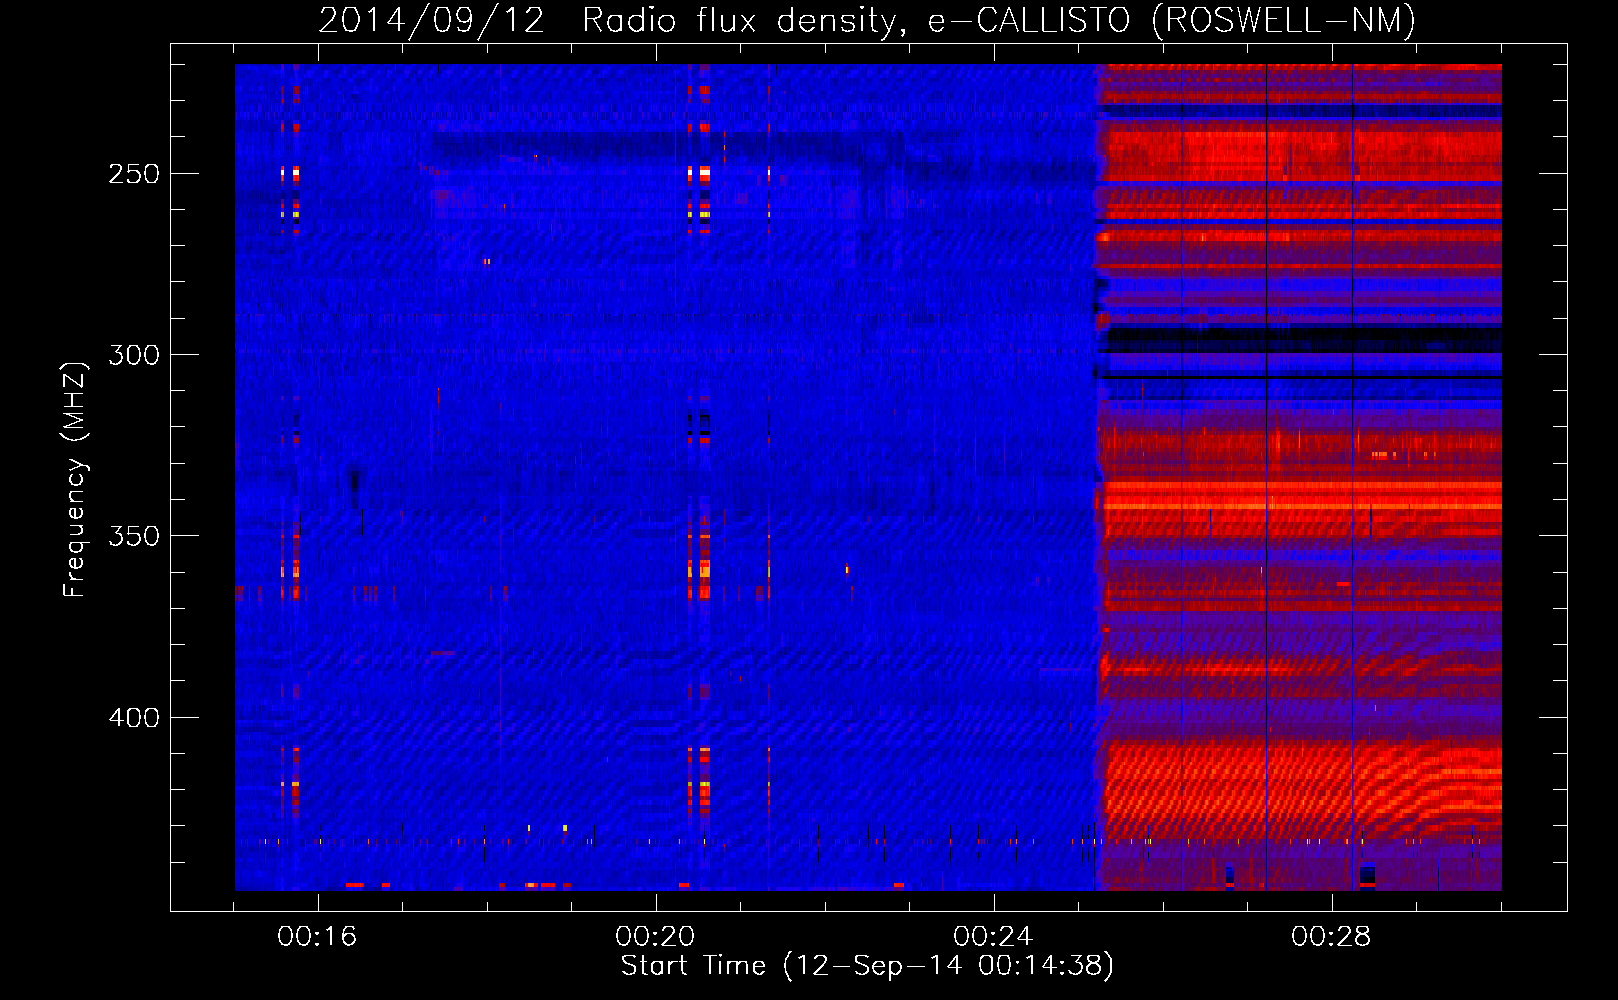Click the 00:24 time tick label
Screen dimensions: 1618x1000
[993, 937]
